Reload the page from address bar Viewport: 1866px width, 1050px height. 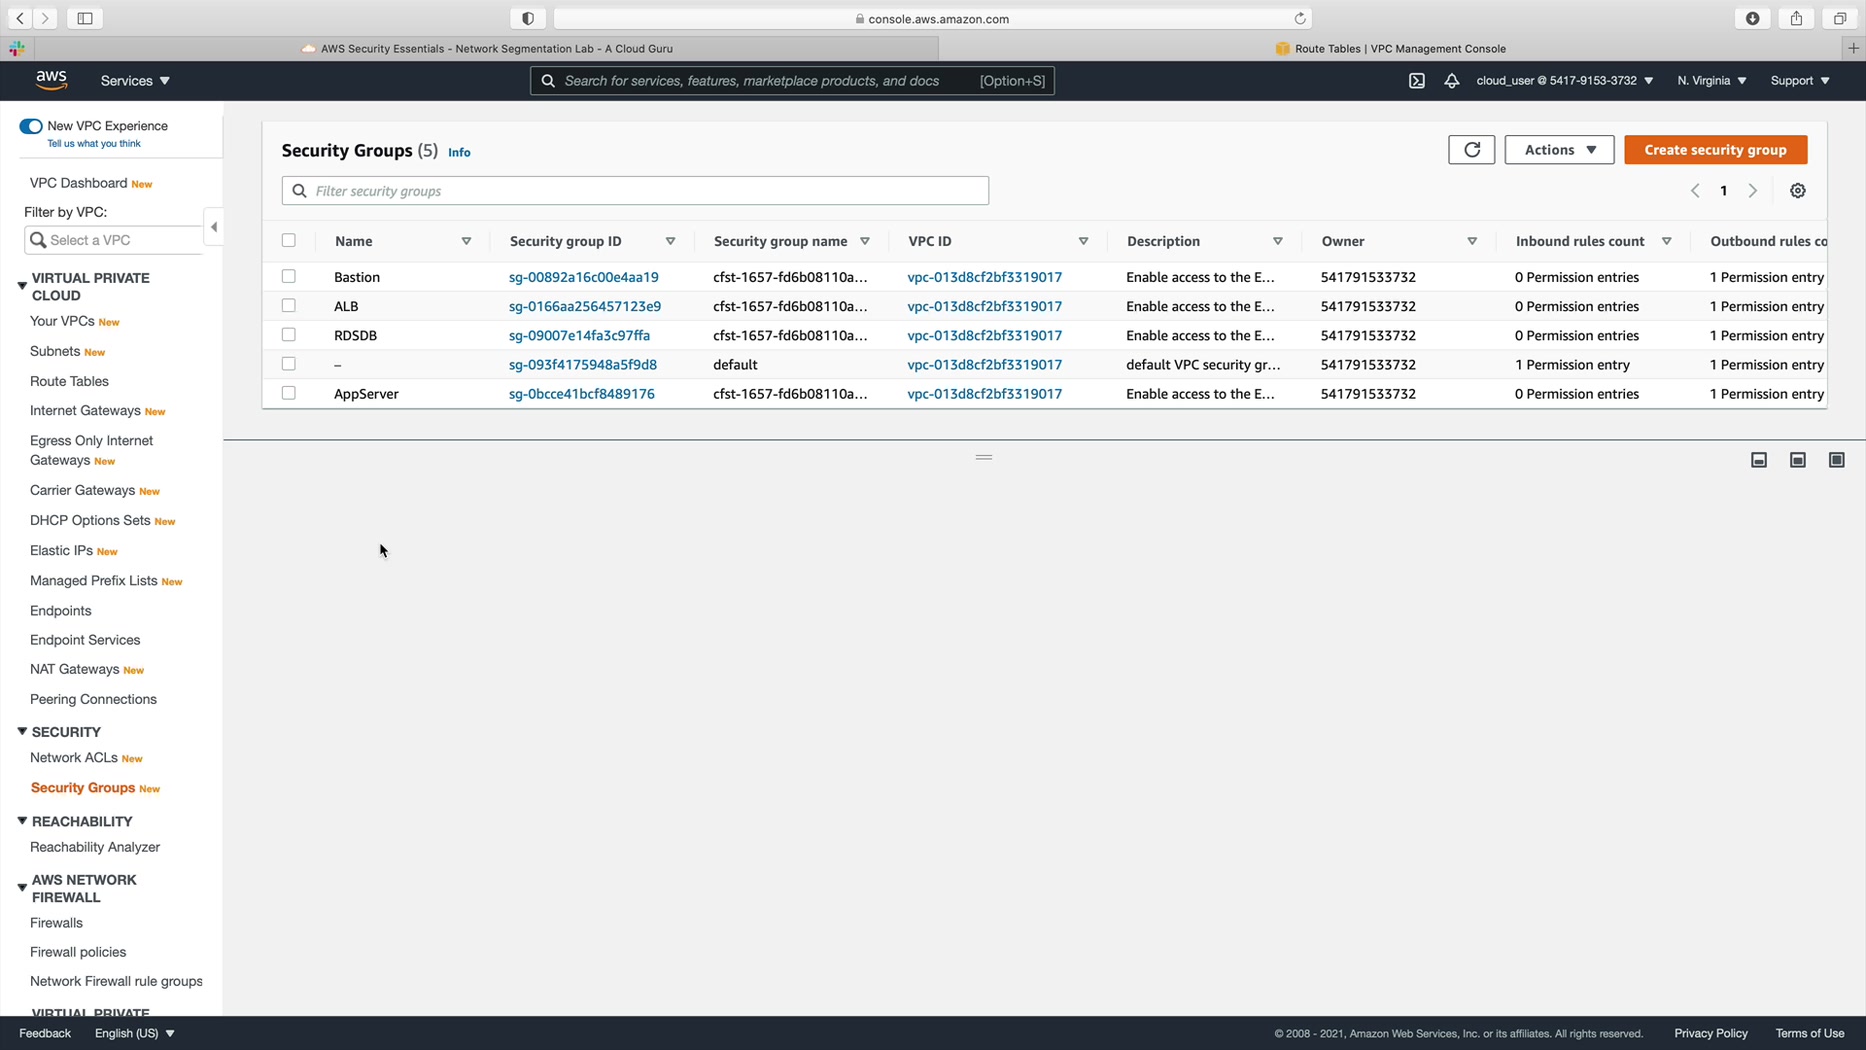[x=1300, y=18]
